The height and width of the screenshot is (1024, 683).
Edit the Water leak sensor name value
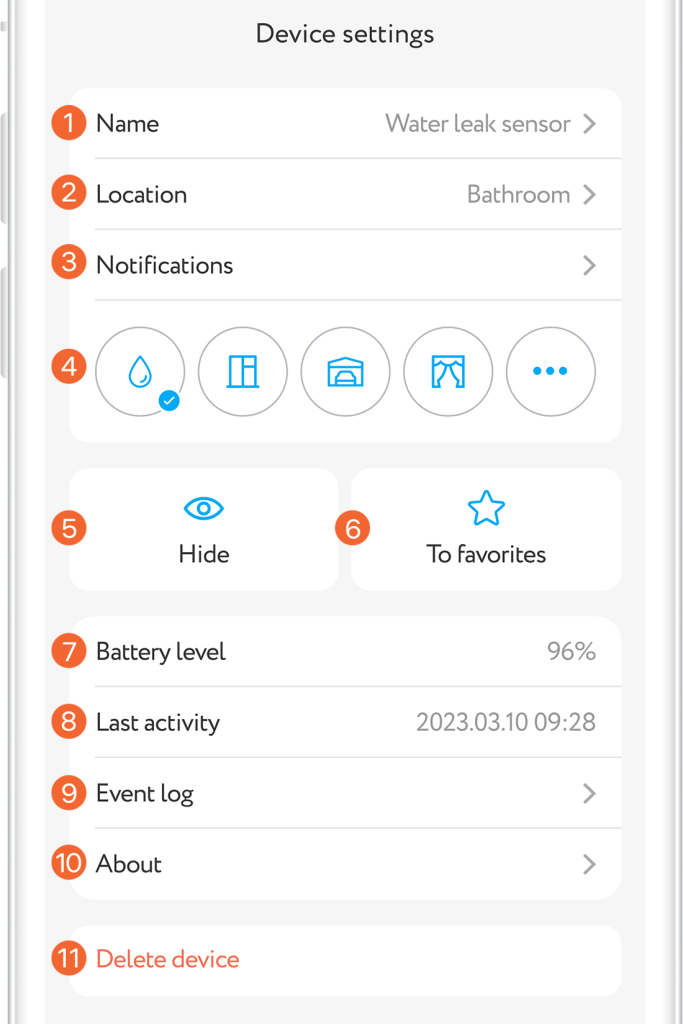click(x=477, y=124)
